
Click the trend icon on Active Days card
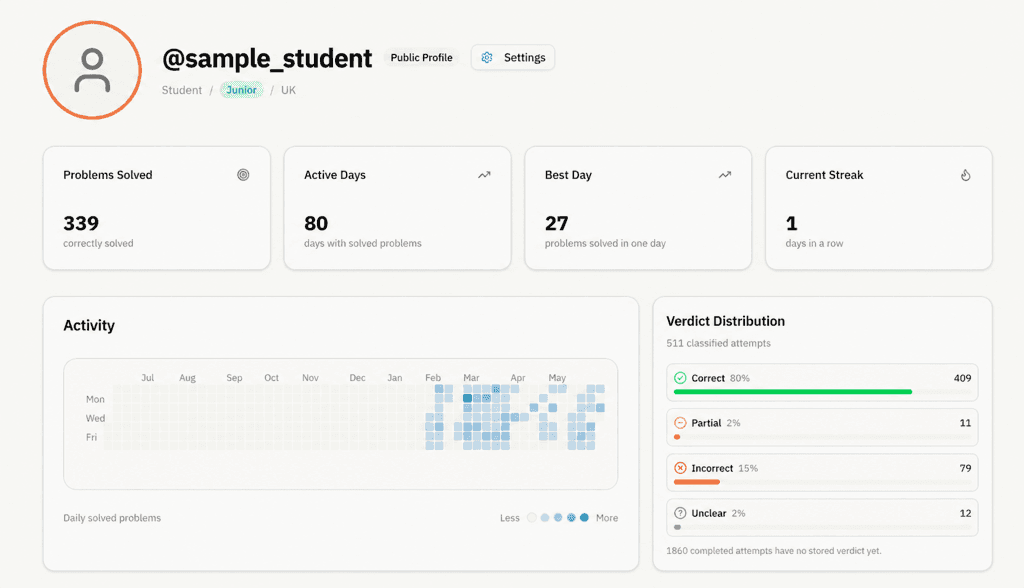point(484,174)
